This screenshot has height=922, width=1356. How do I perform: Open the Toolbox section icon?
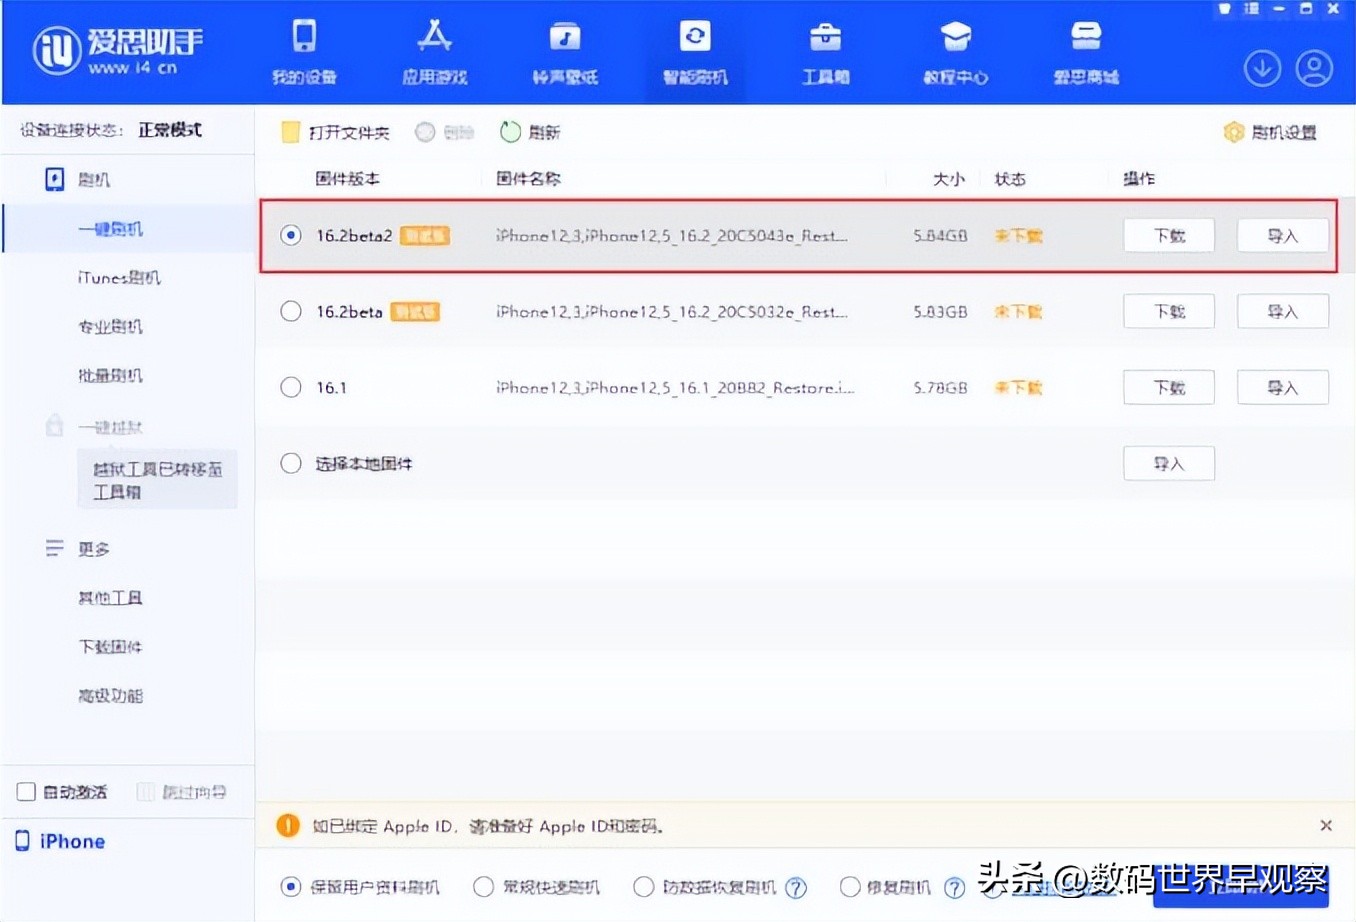825,50
